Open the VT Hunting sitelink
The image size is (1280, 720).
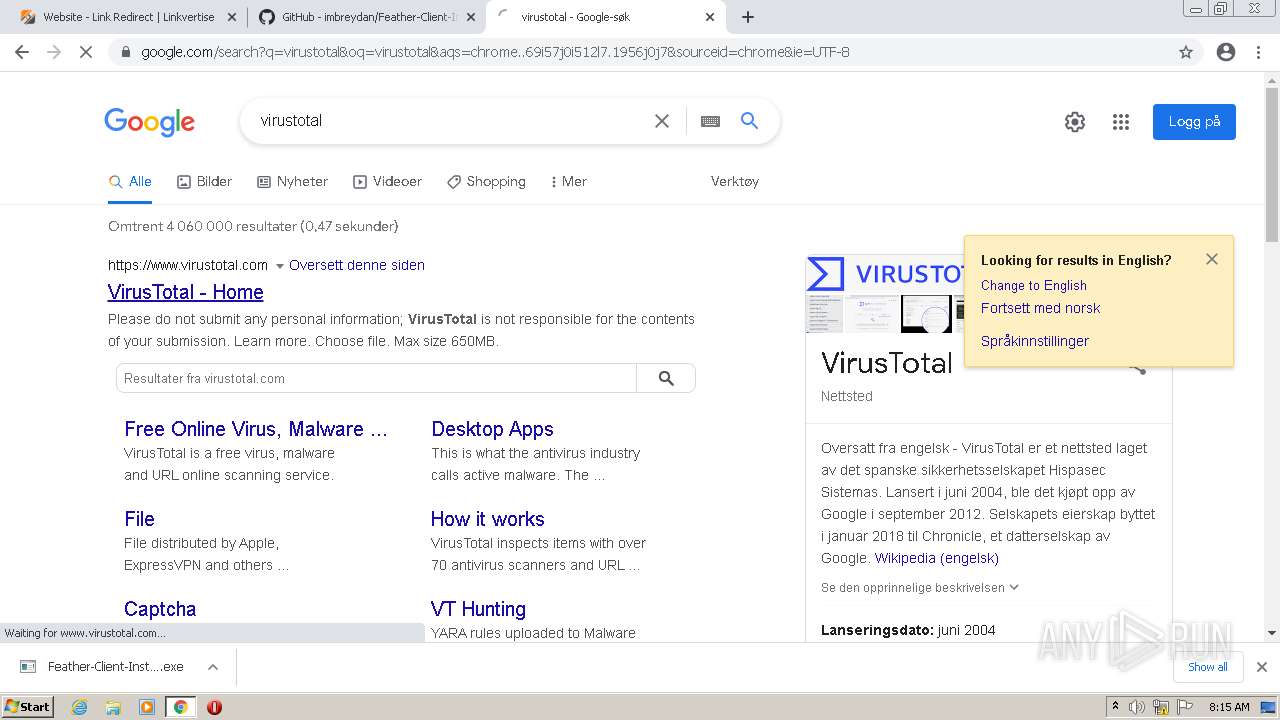pyautogui.click(x=478, y=609)
